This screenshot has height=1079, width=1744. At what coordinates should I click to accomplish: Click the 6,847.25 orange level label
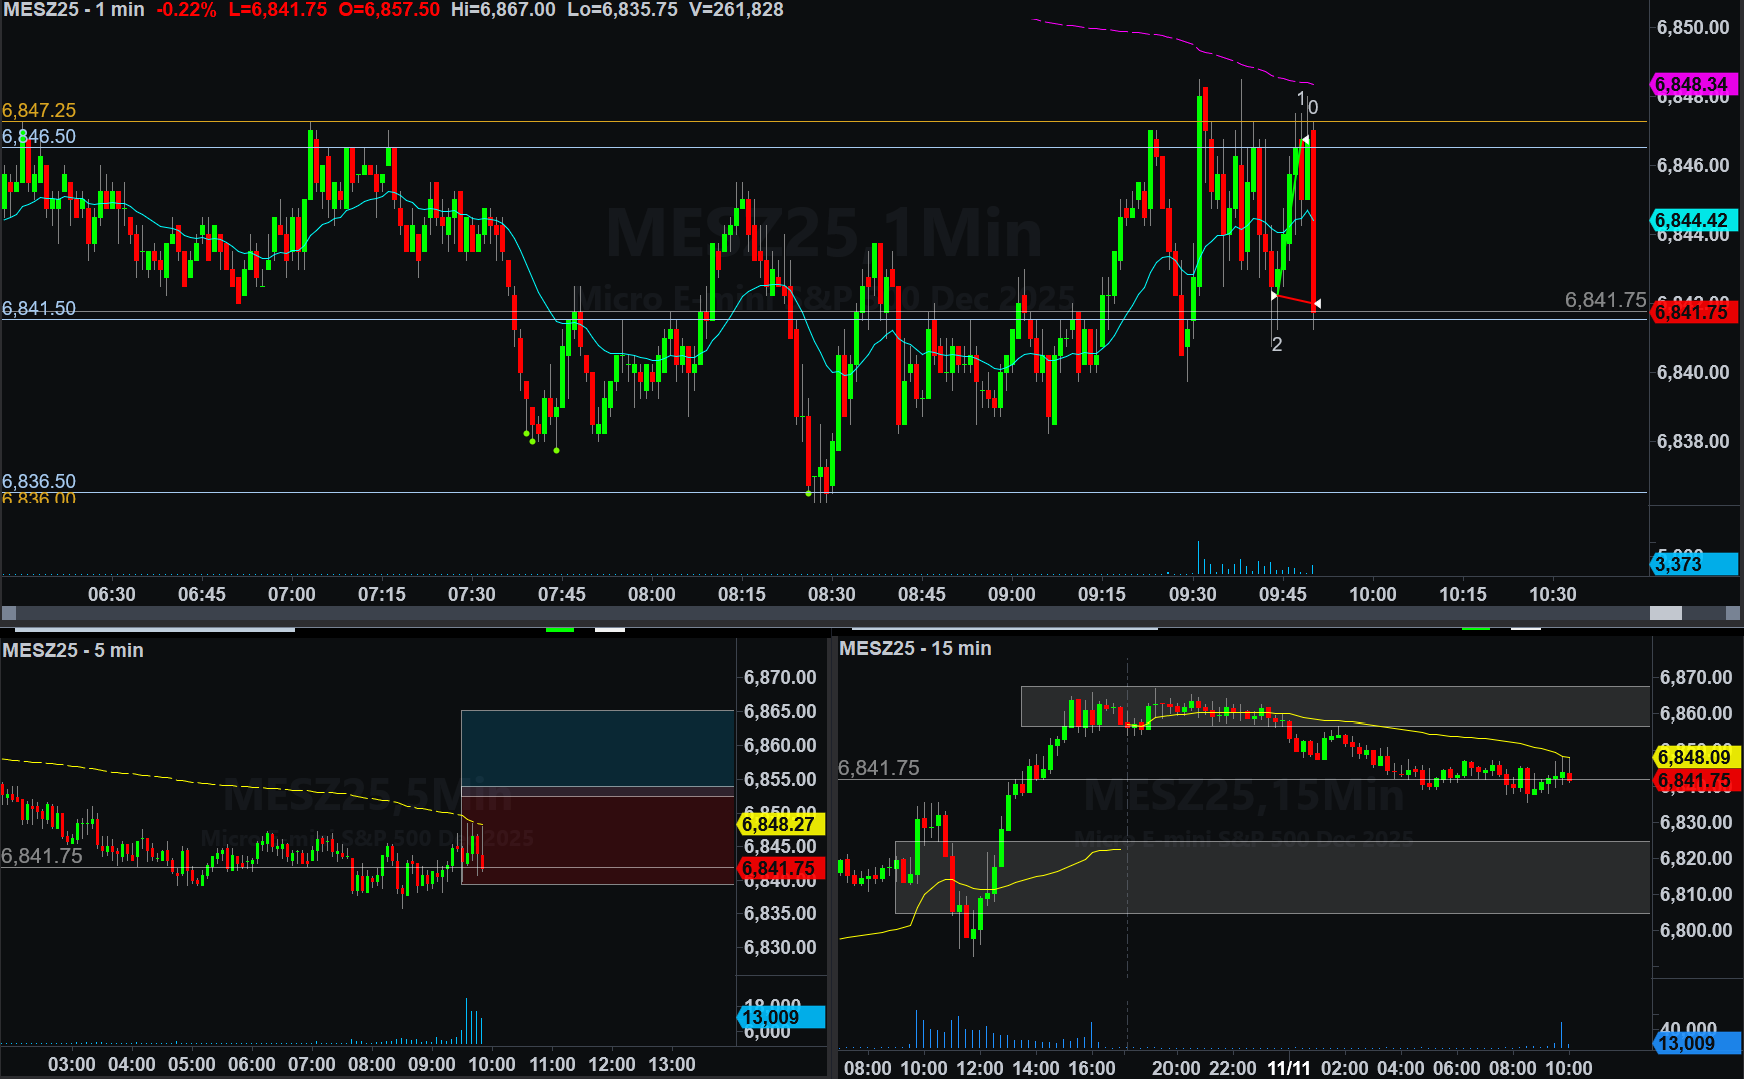click(39, 110)
